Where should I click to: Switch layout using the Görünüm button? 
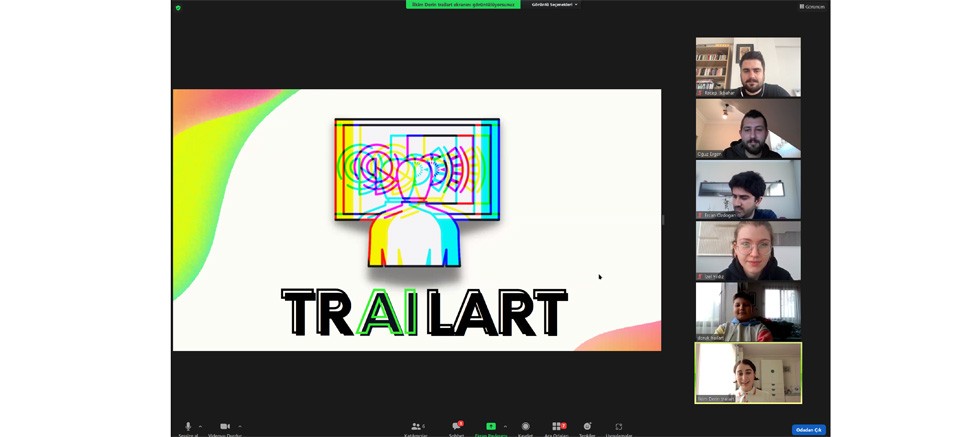pyautogui.click(x=812, y=6)
